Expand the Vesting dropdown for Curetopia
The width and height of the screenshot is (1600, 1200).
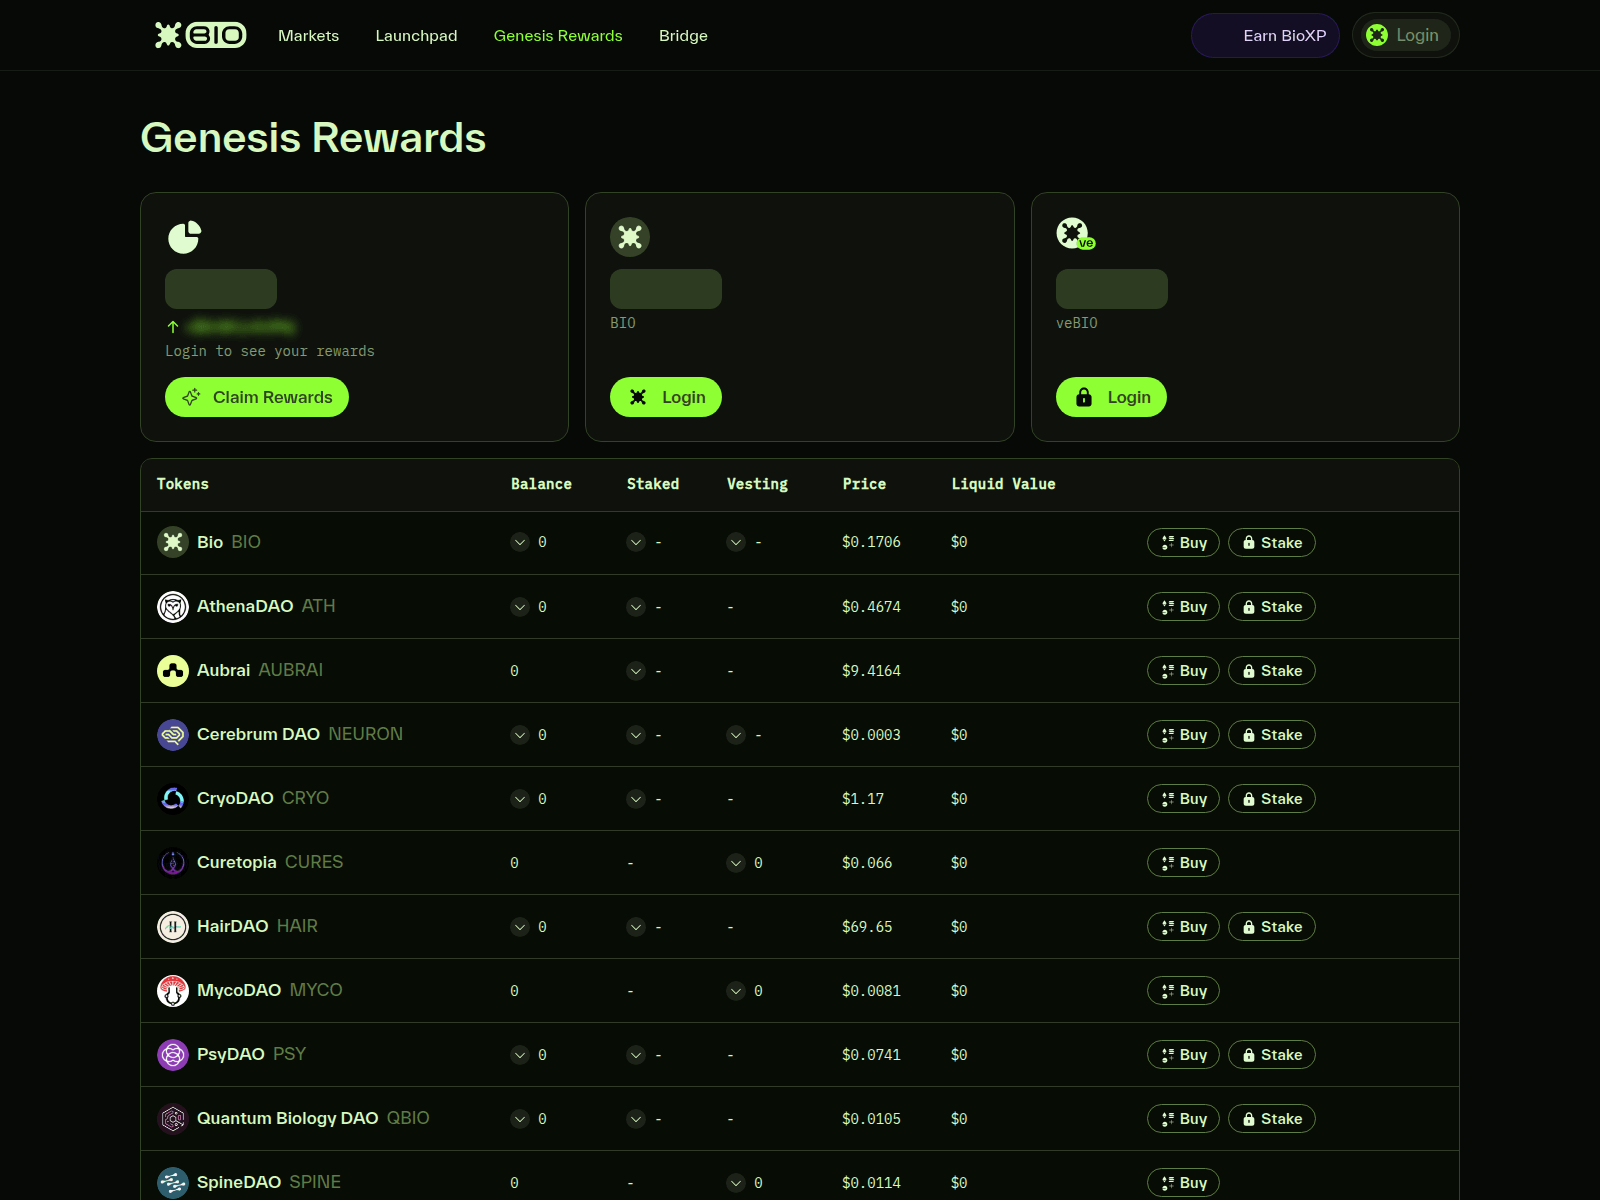736,863
